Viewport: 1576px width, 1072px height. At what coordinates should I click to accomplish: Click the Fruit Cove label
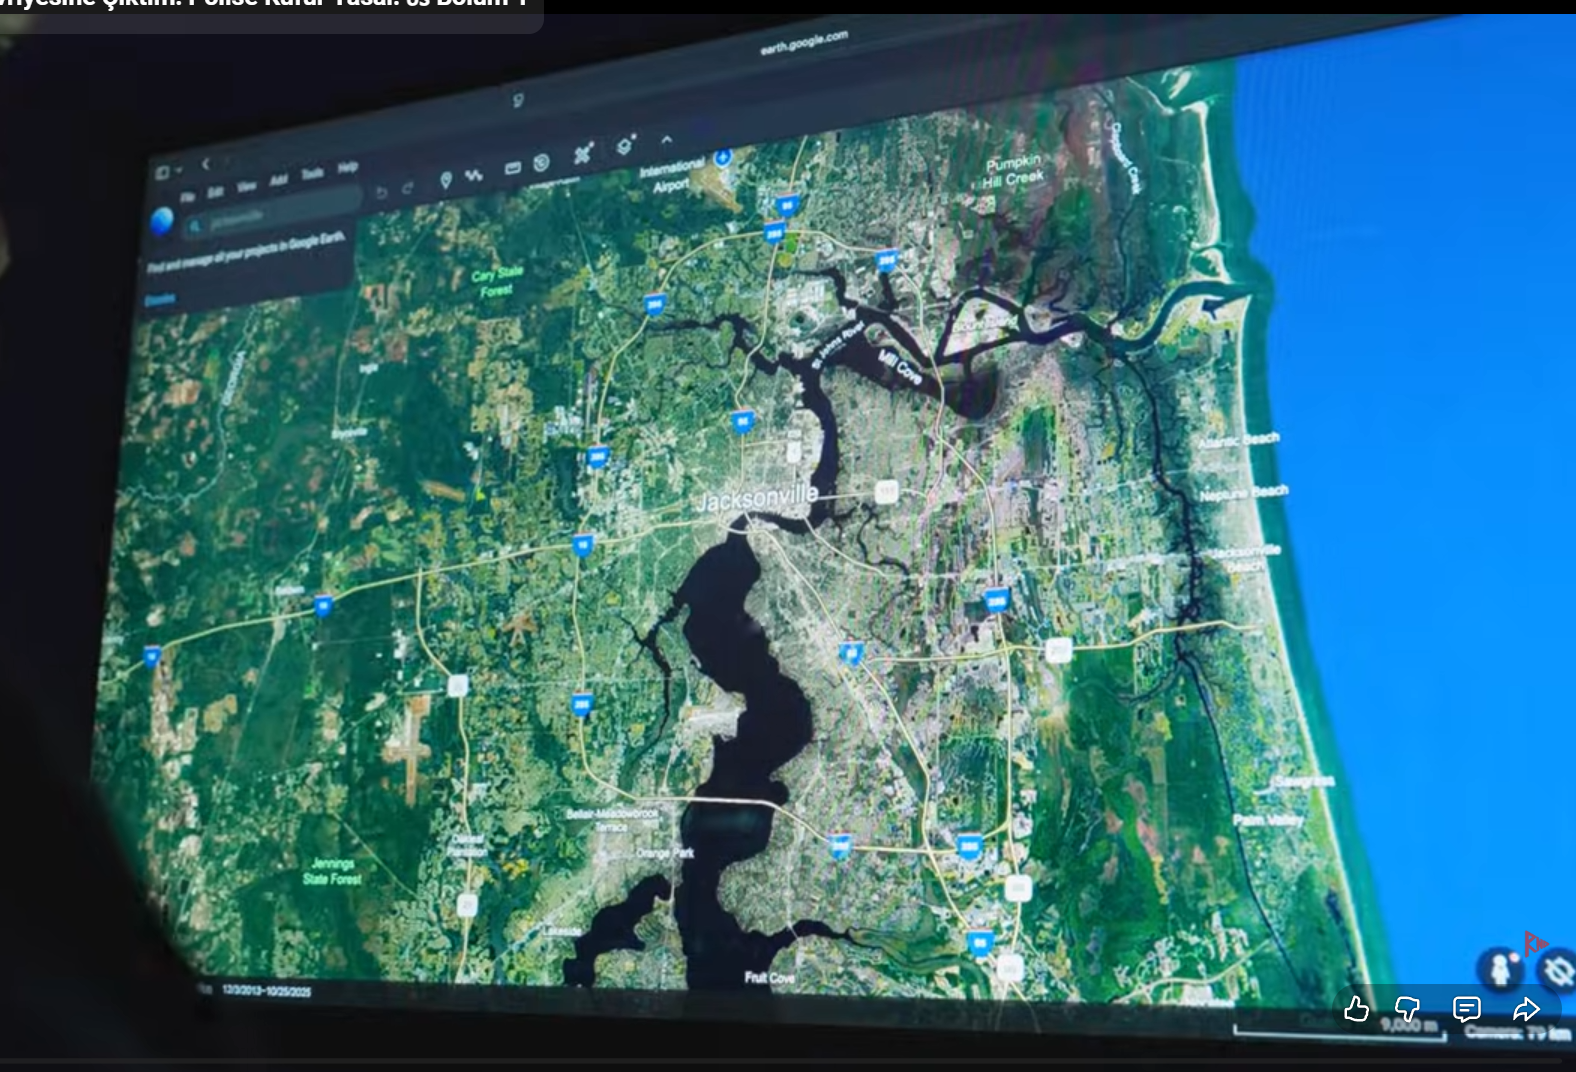(769, 977)
